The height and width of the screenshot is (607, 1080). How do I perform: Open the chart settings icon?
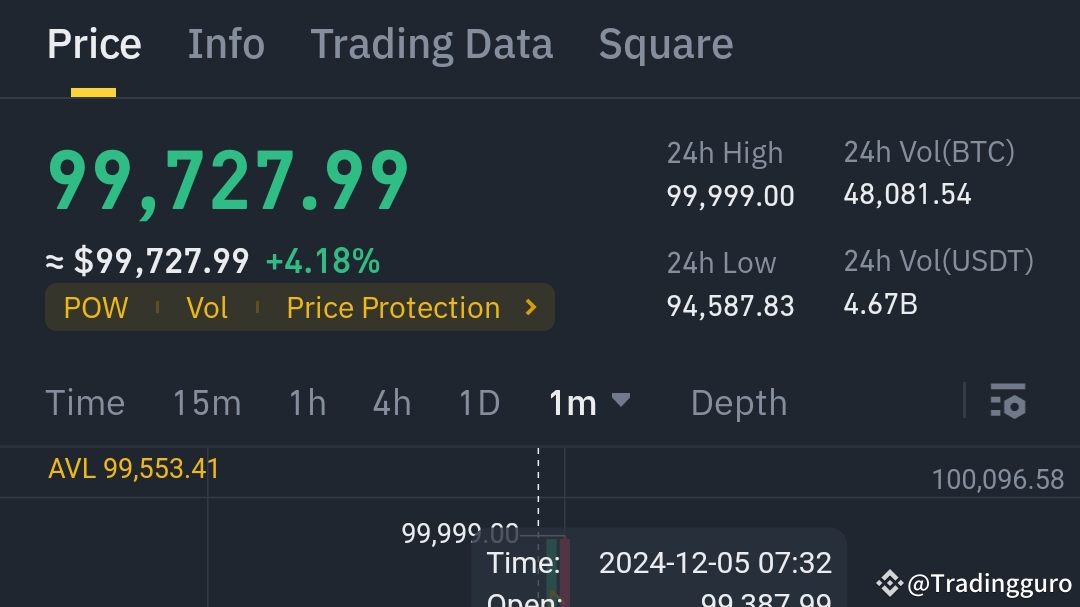click(x=1008, y=401)
